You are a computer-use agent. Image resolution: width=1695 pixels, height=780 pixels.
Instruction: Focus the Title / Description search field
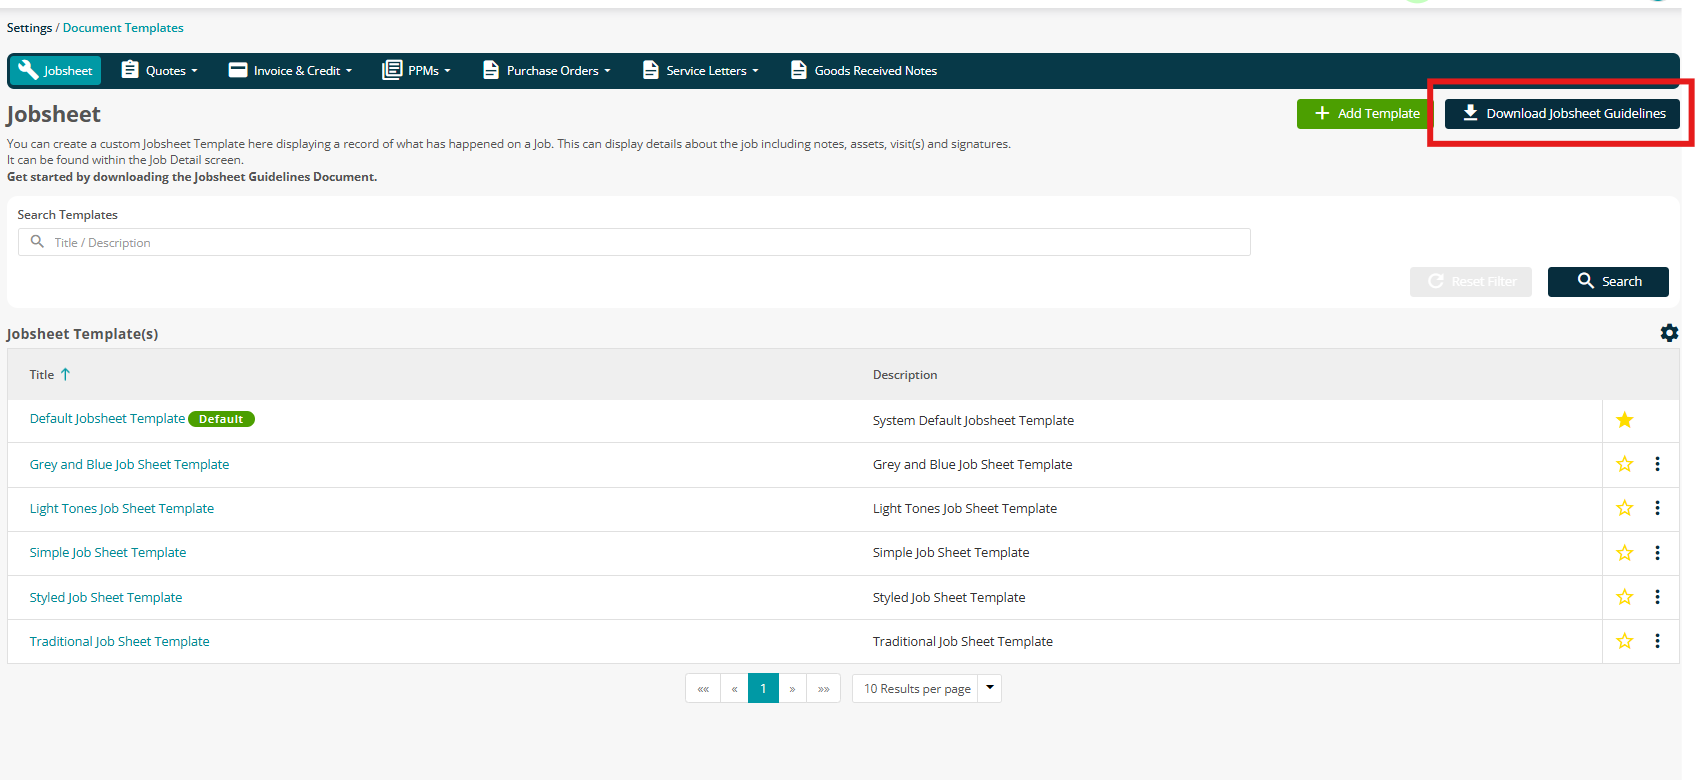tap(634, 242)
